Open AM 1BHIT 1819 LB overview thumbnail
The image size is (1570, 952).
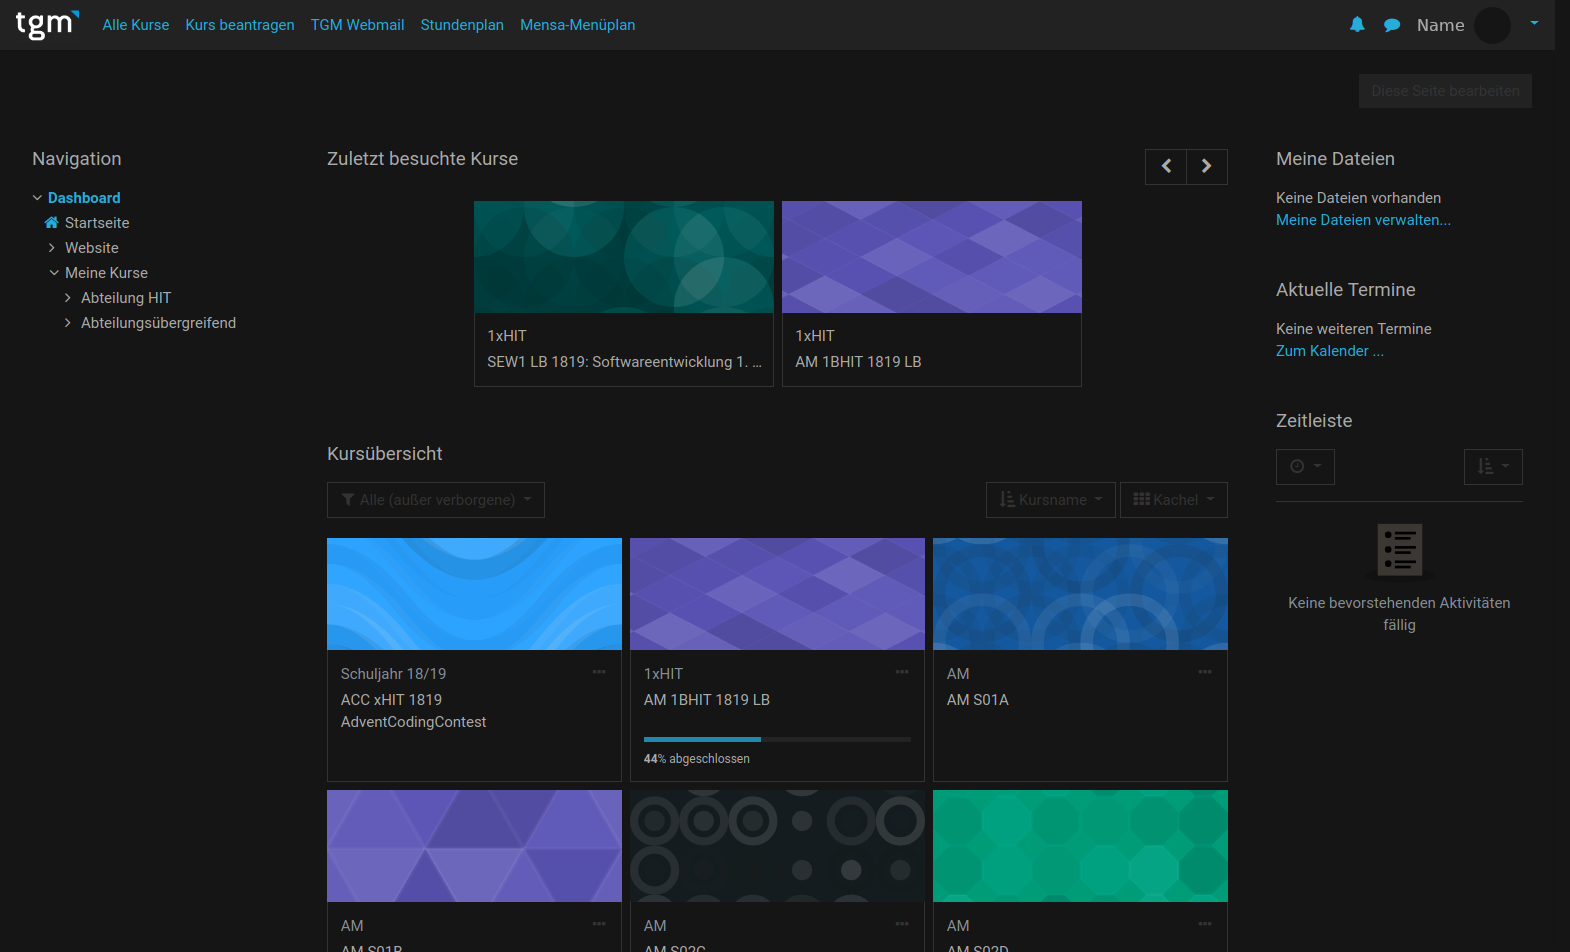(777, 594)
